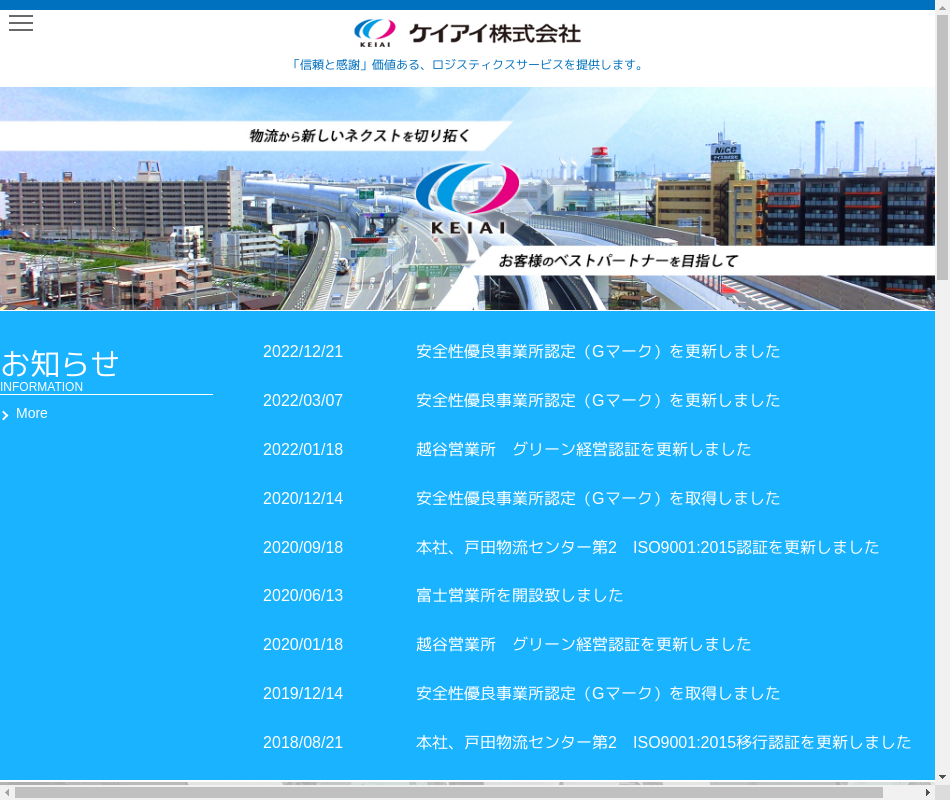The width and height of the screenshot is (950, 800).
Task: Click the chevron arrow beside More
Action: coord(5,415)
